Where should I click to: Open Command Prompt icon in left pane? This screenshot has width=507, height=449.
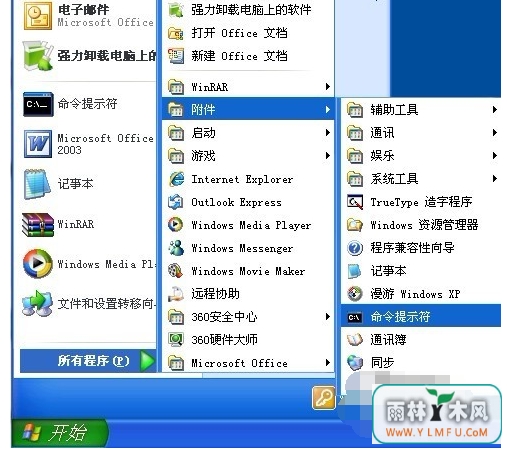pos(38,104)
